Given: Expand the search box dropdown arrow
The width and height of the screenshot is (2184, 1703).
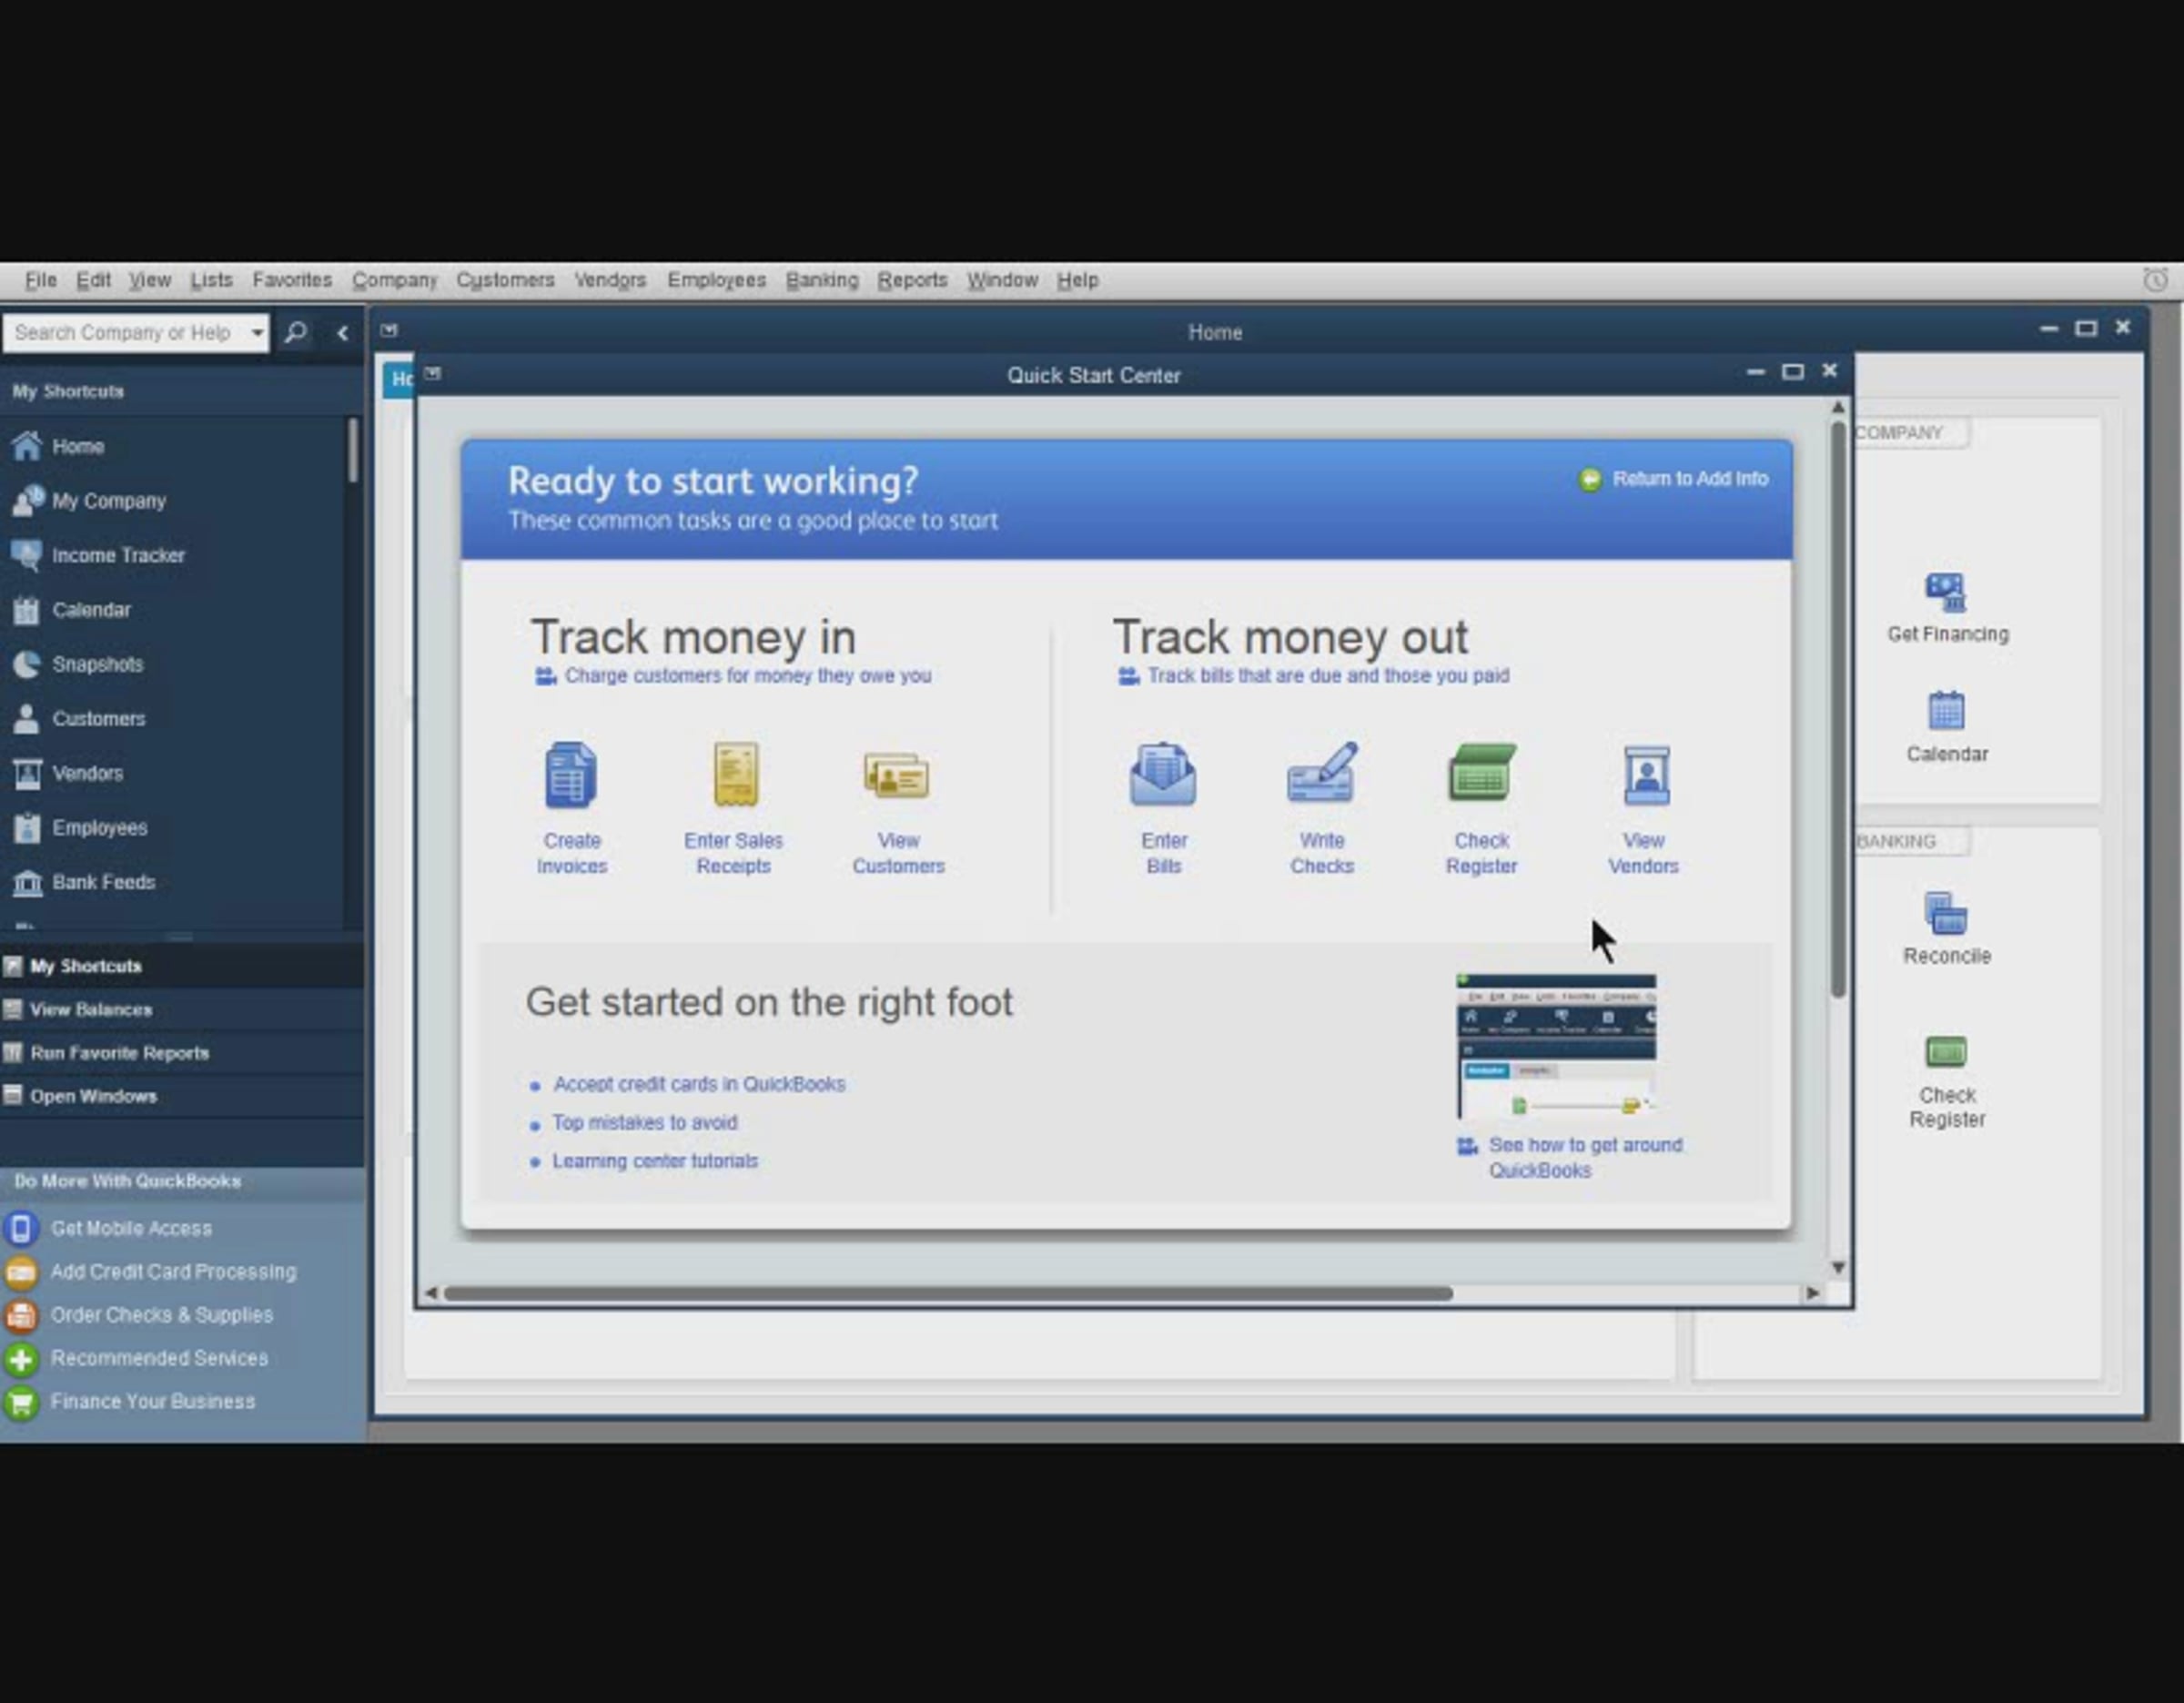Looking at the screenshot, I should [257, 332].
